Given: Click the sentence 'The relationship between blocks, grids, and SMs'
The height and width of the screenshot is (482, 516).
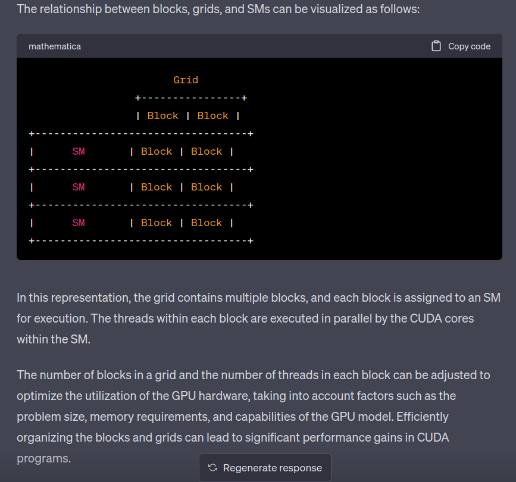Looking at the screenshot, I should (218, 9).
